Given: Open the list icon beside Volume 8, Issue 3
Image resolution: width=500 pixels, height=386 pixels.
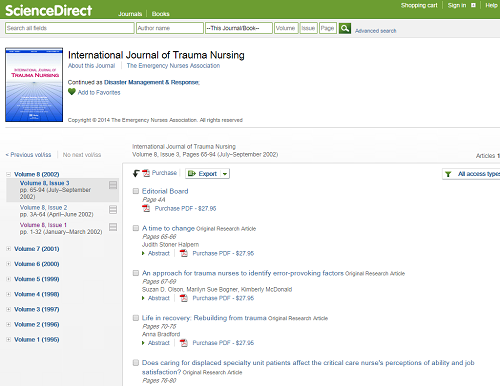Looking at the screenshot, I should pyautogui.click(x=113, y=185).
